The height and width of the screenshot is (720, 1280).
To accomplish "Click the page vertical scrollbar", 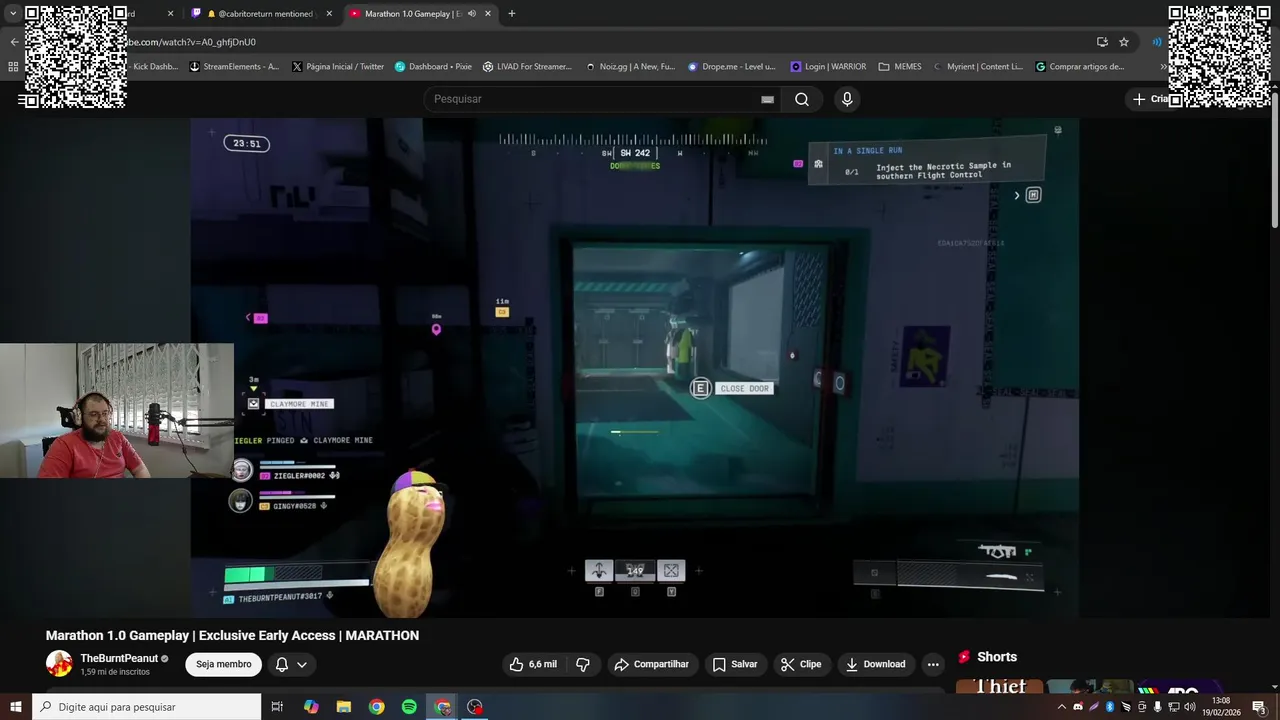I will click(x=1274, y=160).
